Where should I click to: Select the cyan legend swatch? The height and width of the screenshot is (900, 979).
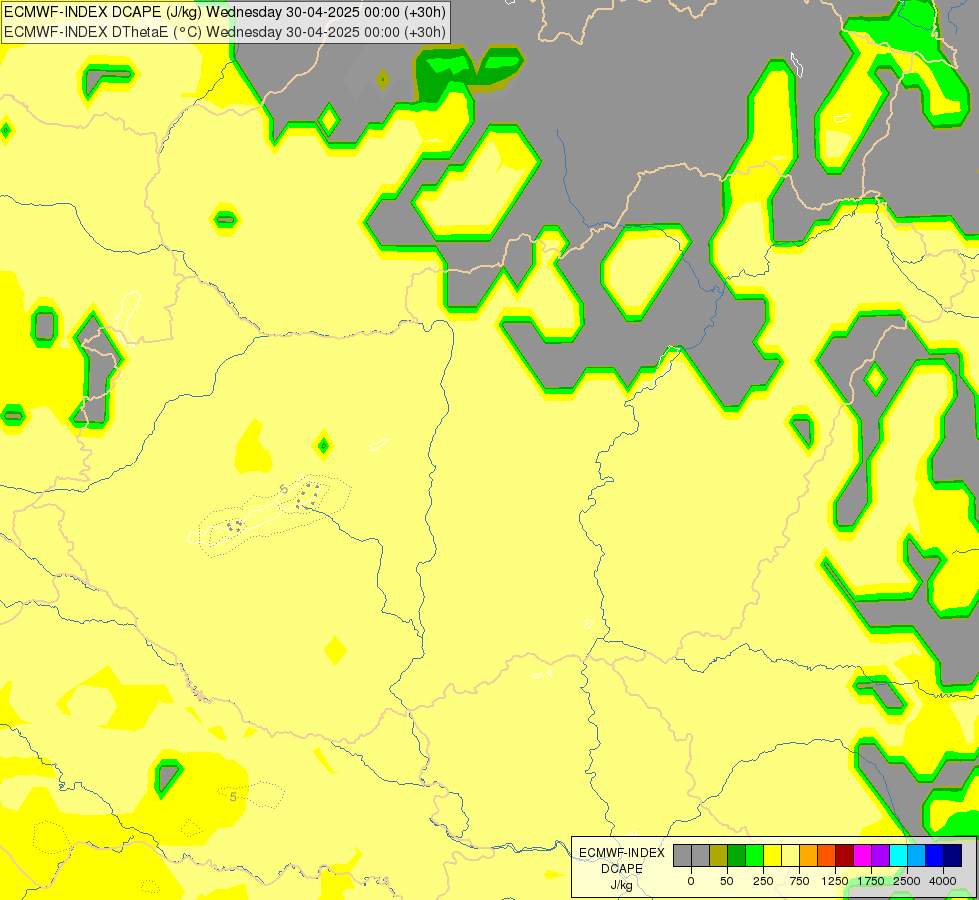898,856
